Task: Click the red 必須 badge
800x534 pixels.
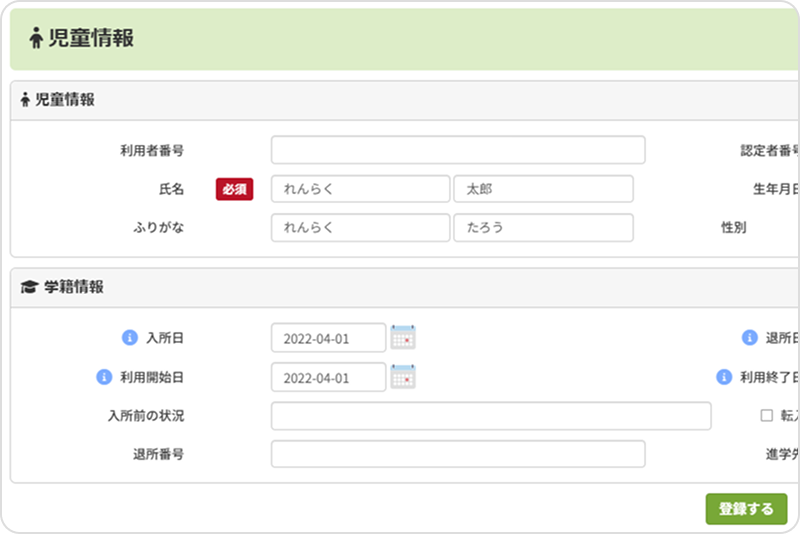Action: [234, 189]
